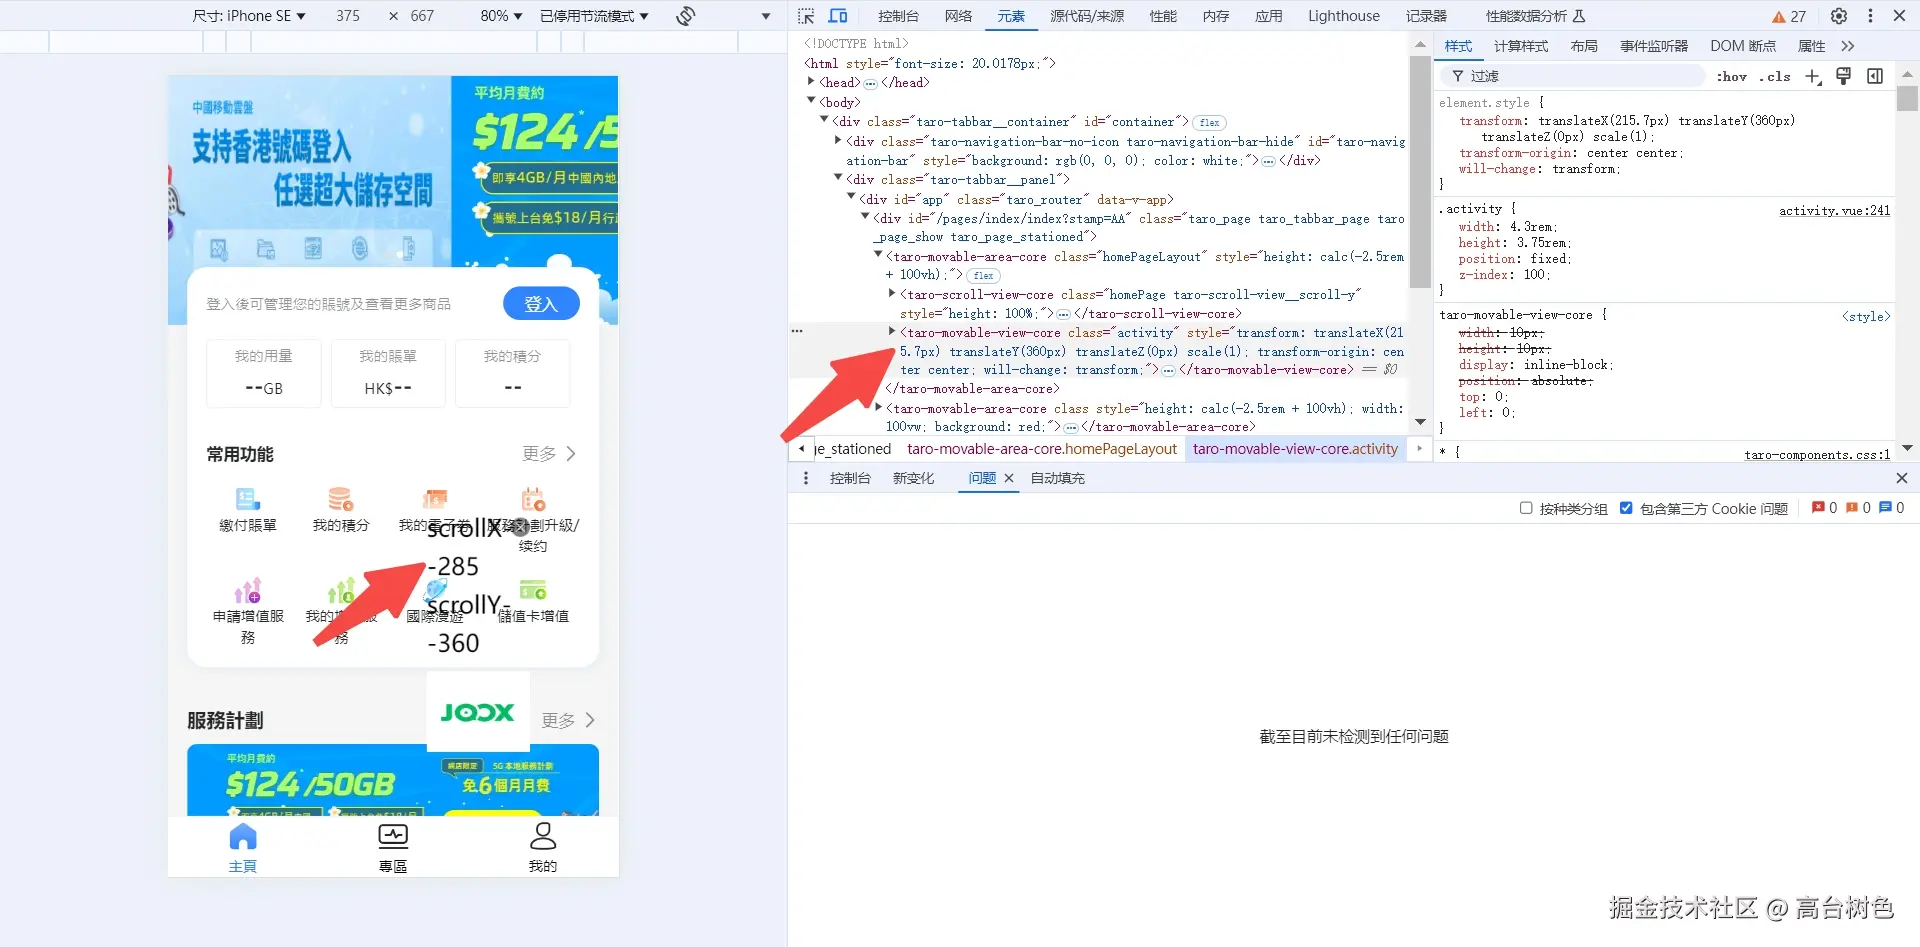
Task: Tap the 申請增值服務 icon
Action: click(248, 590)
